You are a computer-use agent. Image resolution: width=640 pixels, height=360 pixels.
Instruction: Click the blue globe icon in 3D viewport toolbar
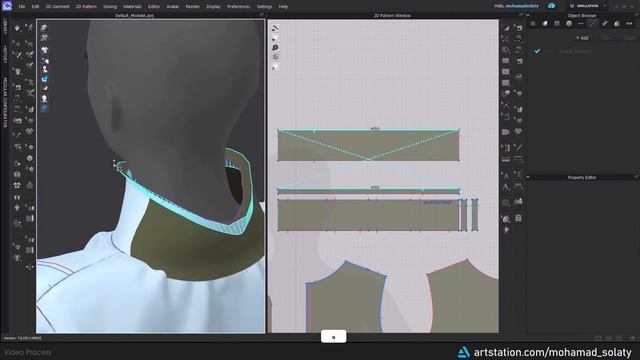pyautogui.click(x=44, y=108)
